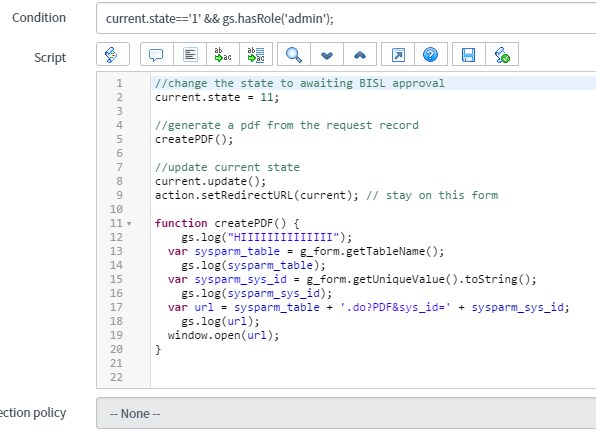The height and width of the screenshot is (438, 596).
Task: Run the script syntax check icon
Action: [x=502, y=54]
